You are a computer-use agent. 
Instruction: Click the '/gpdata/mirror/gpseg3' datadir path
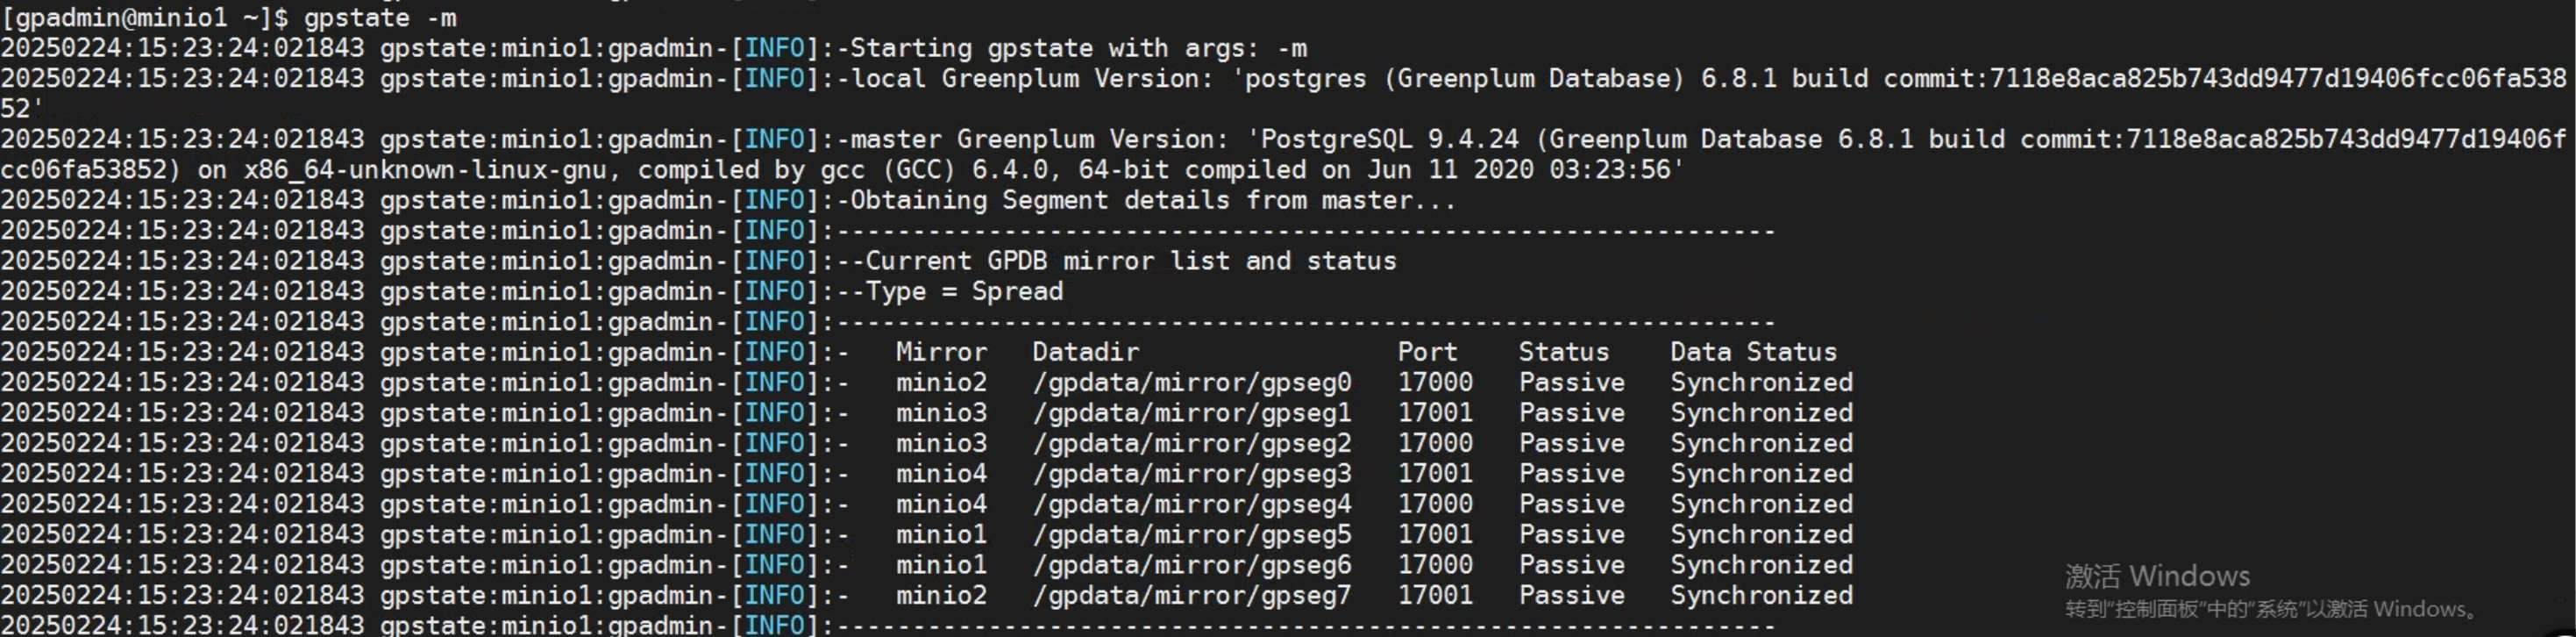(x=1192, y=474)
